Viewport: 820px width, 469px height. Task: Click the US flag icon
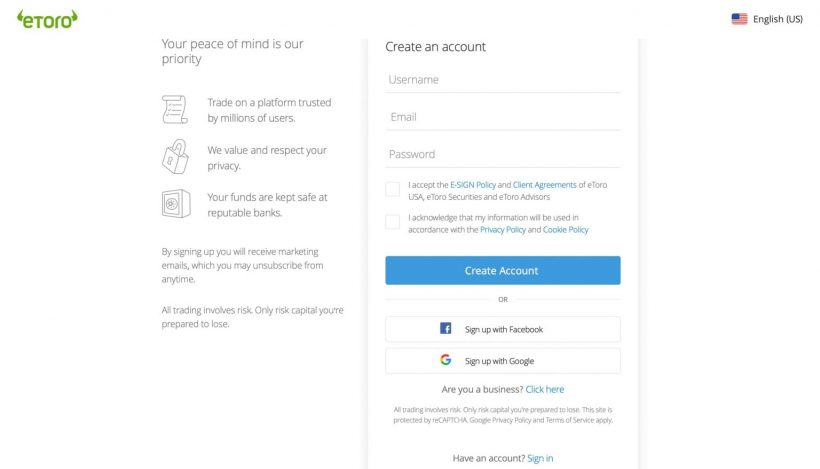739,19
